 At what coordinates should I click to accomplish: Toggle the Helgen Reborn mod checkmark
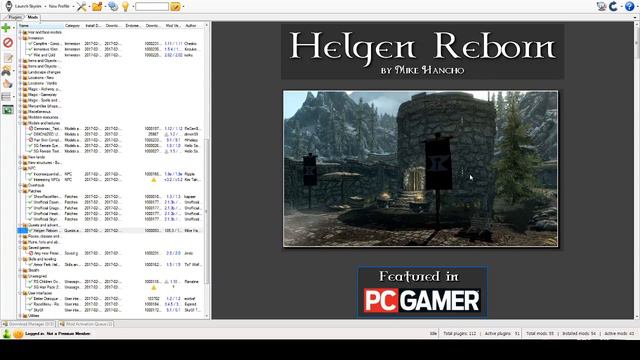point(30,231)
